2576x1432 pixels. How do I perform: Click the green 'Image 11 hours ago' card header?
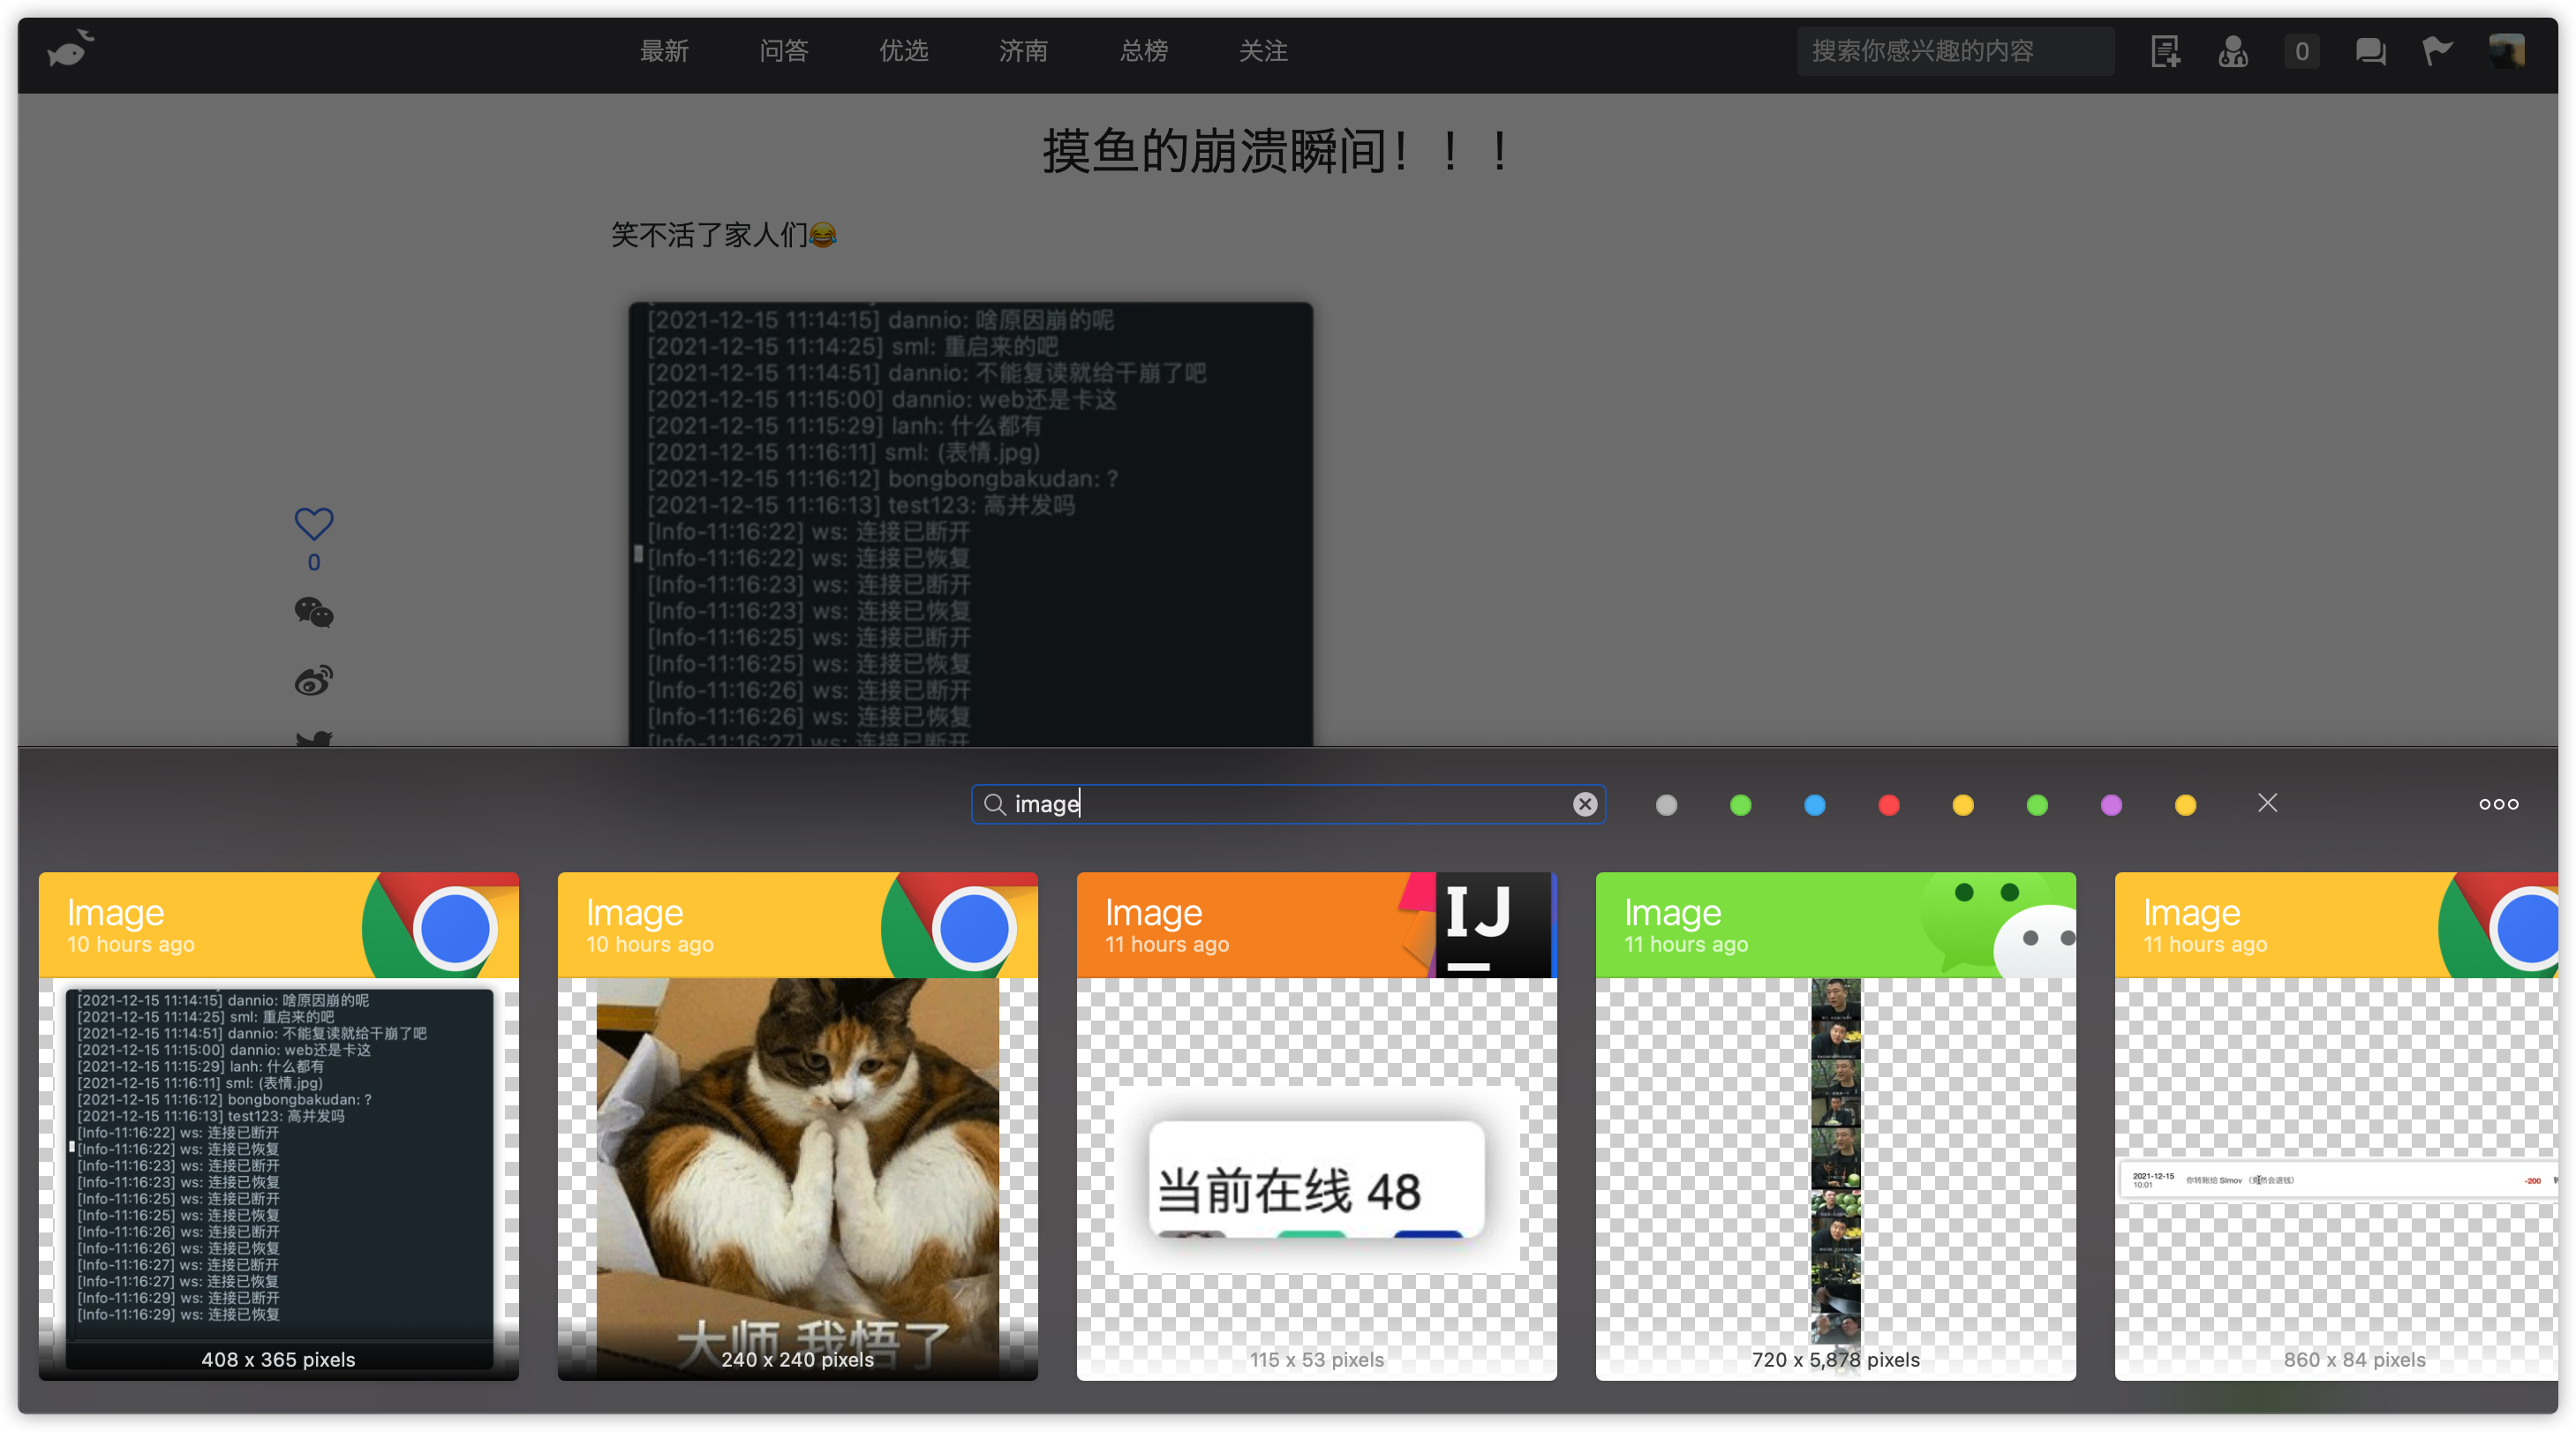[x=1835, y=925]
